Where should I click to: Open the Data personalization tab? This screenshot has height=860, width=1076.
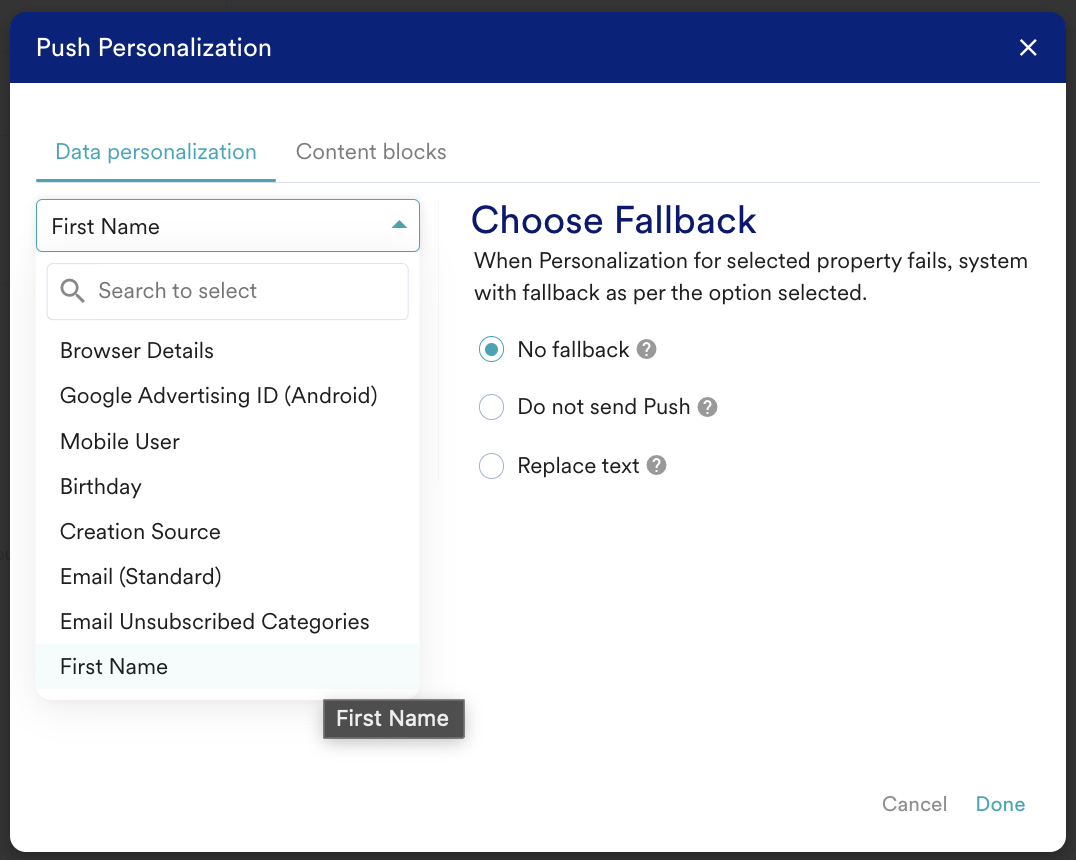point(156,152)
